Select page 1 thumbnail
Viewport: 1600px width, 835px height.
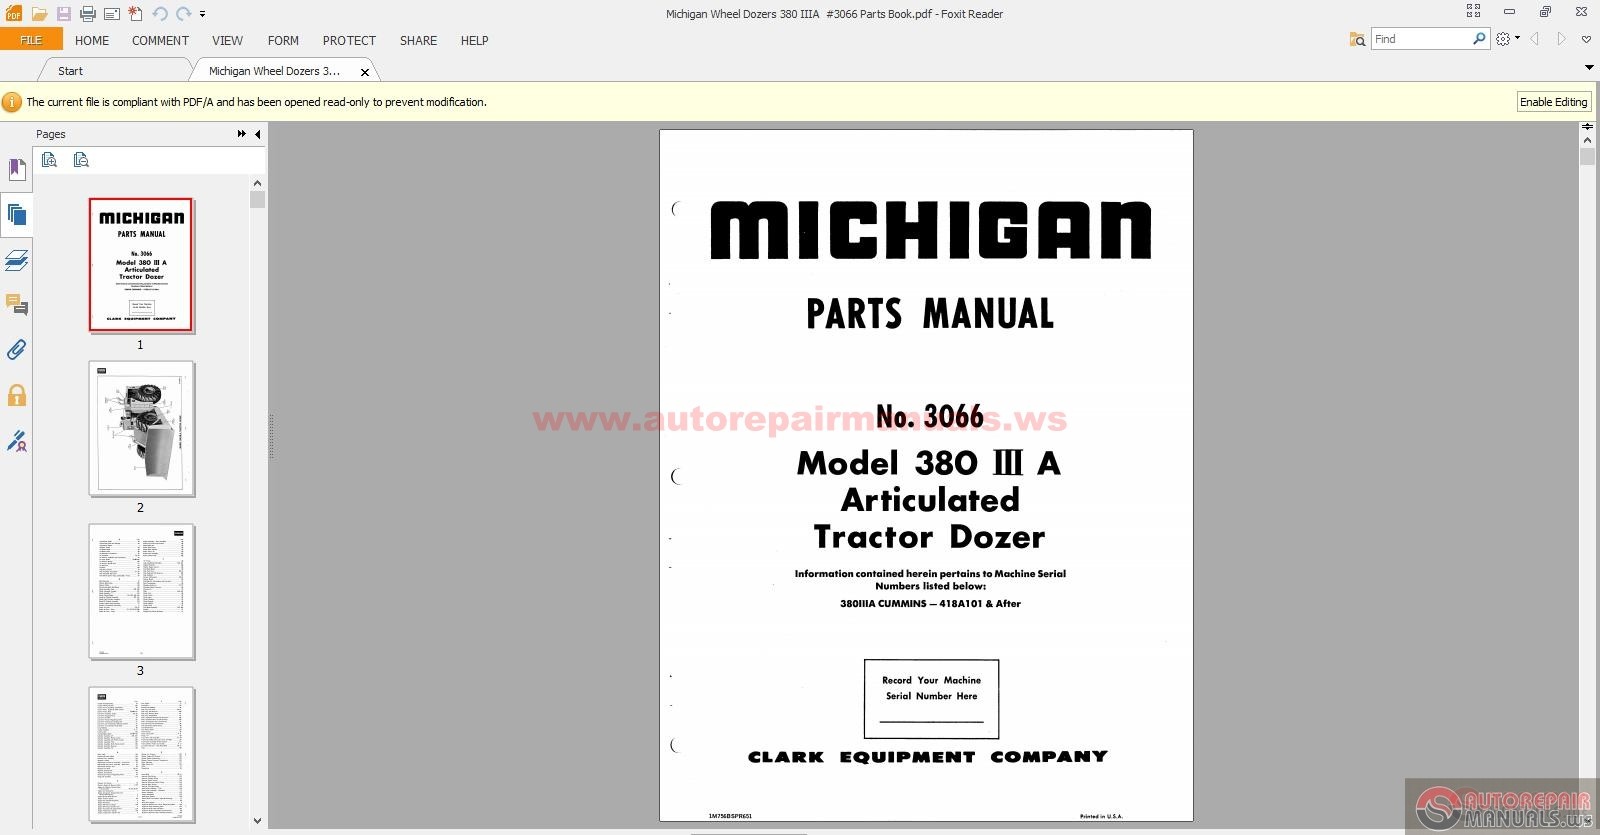click(141, 265)
